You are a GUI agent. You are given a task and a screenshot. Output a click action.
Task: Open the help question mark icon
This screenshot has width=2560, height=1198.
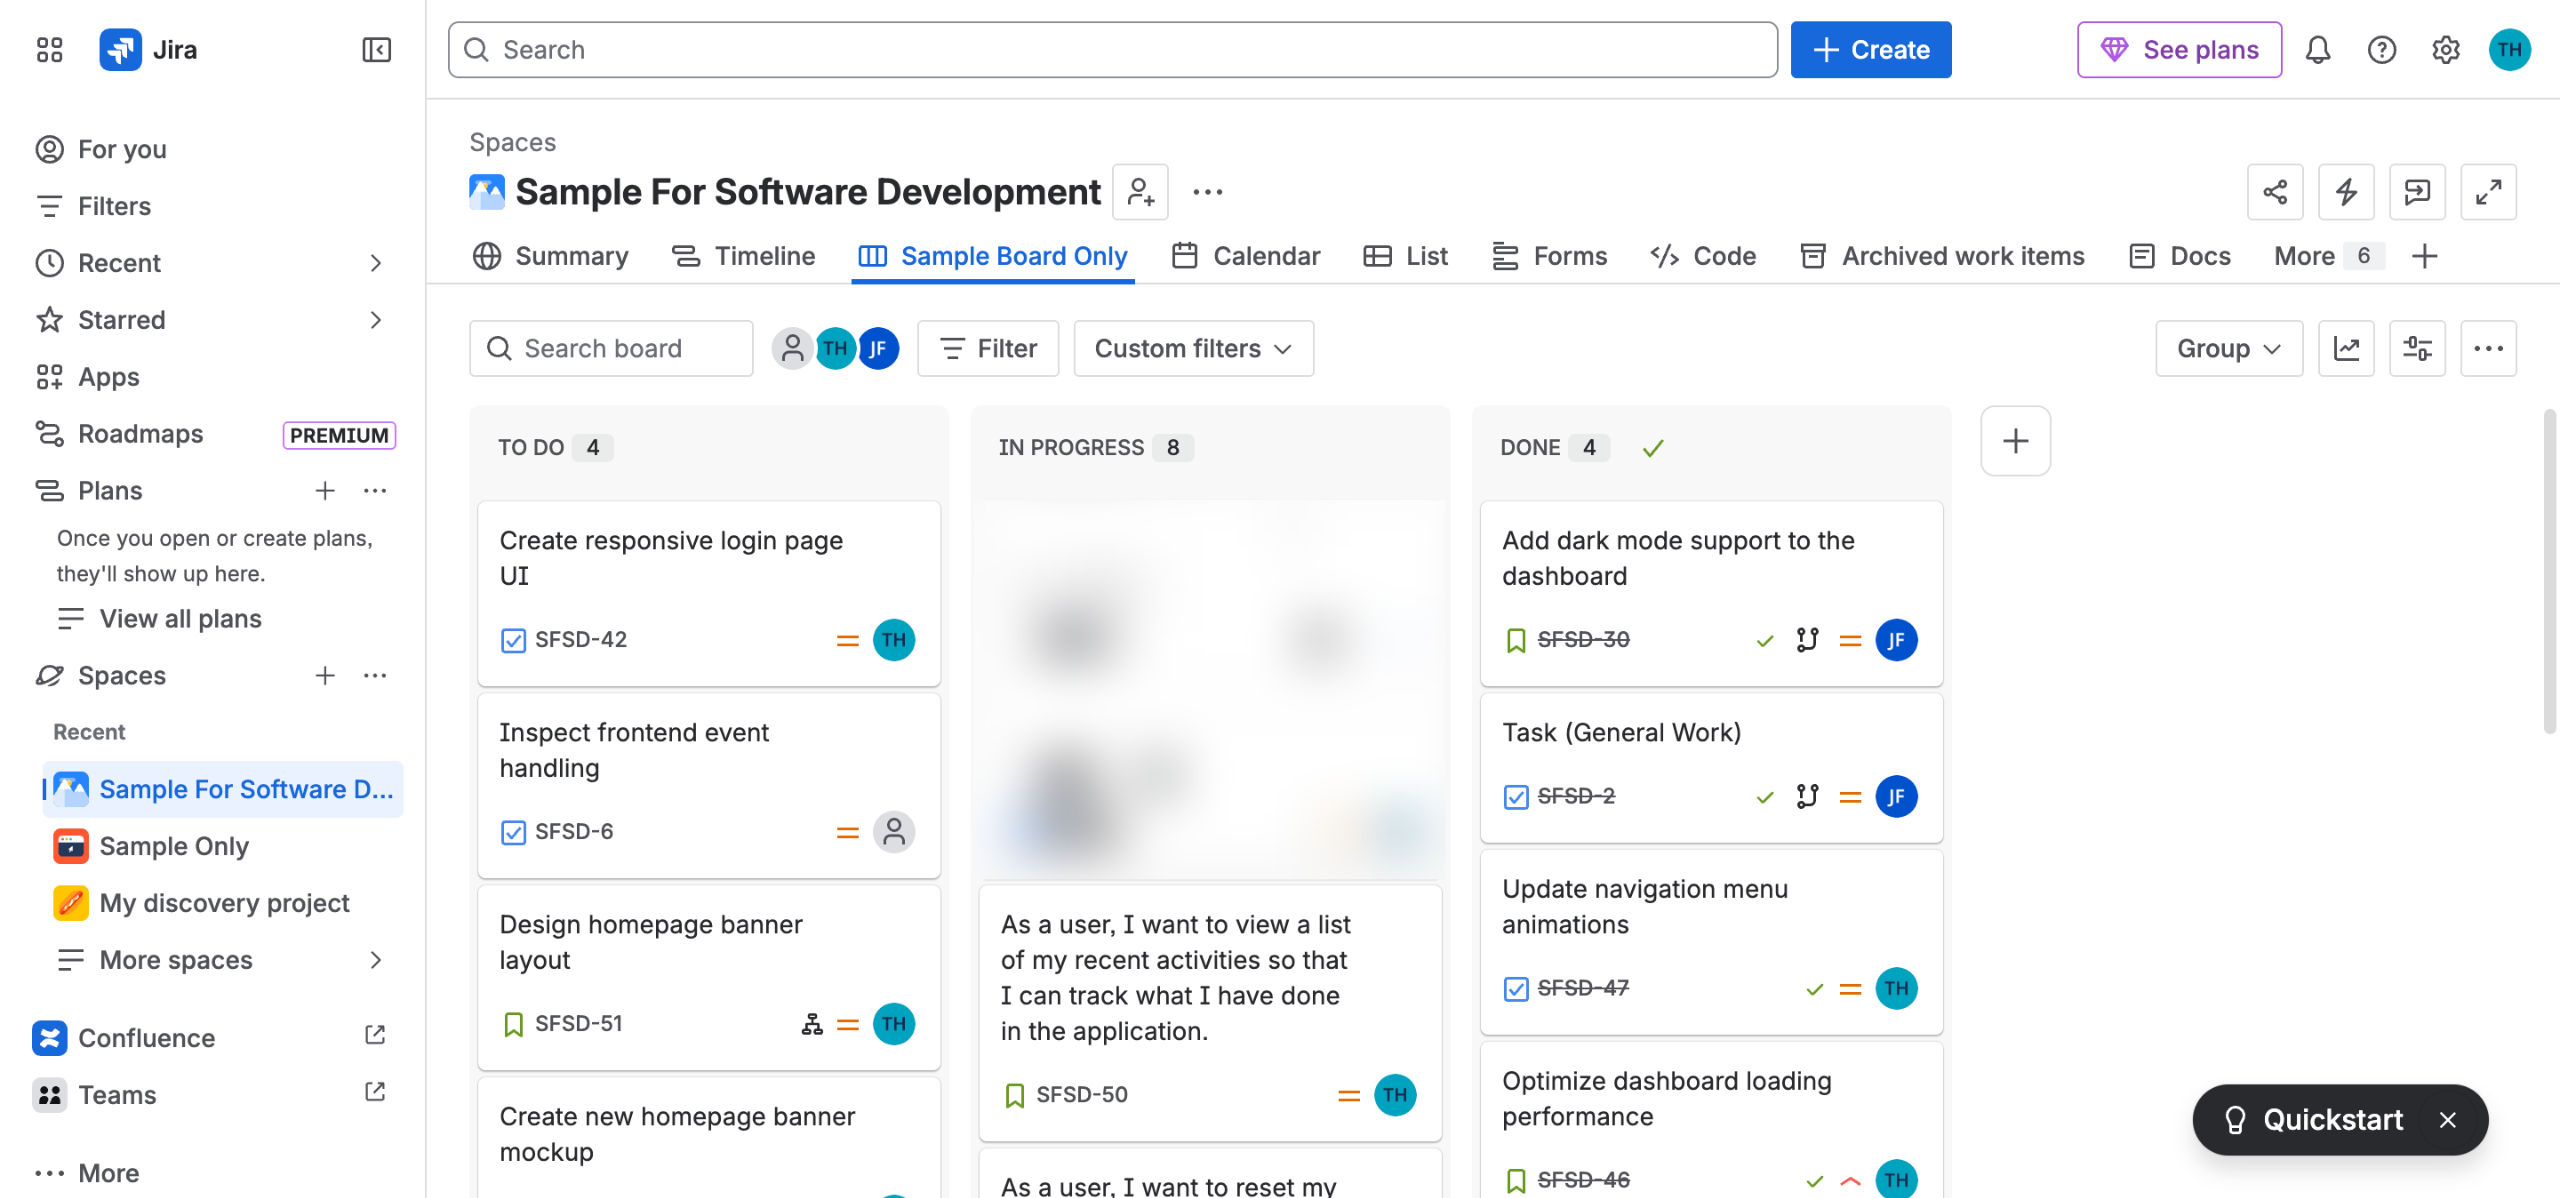point(2382,50)
